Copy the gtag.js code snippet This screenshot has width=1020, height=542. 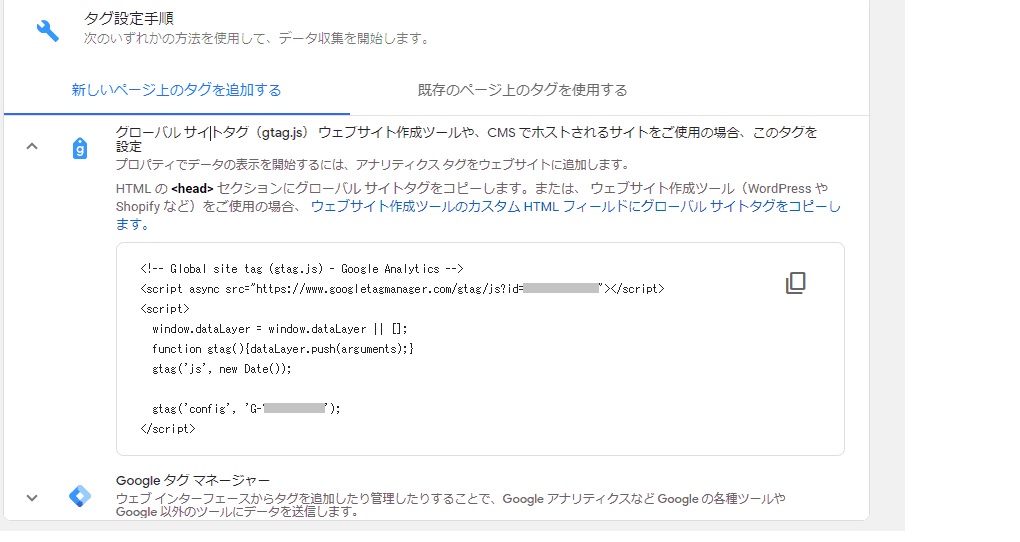point(796,283)
